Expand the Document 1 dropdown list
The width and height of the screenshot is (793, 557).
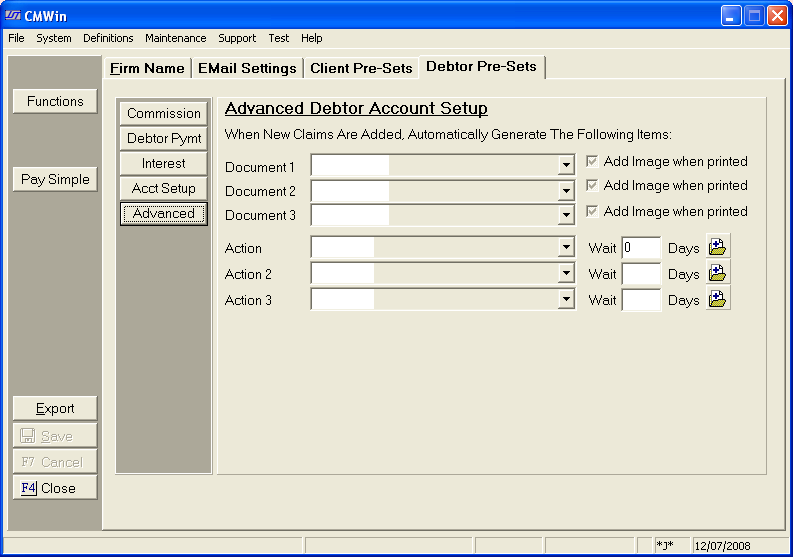[x=567, y=165]
